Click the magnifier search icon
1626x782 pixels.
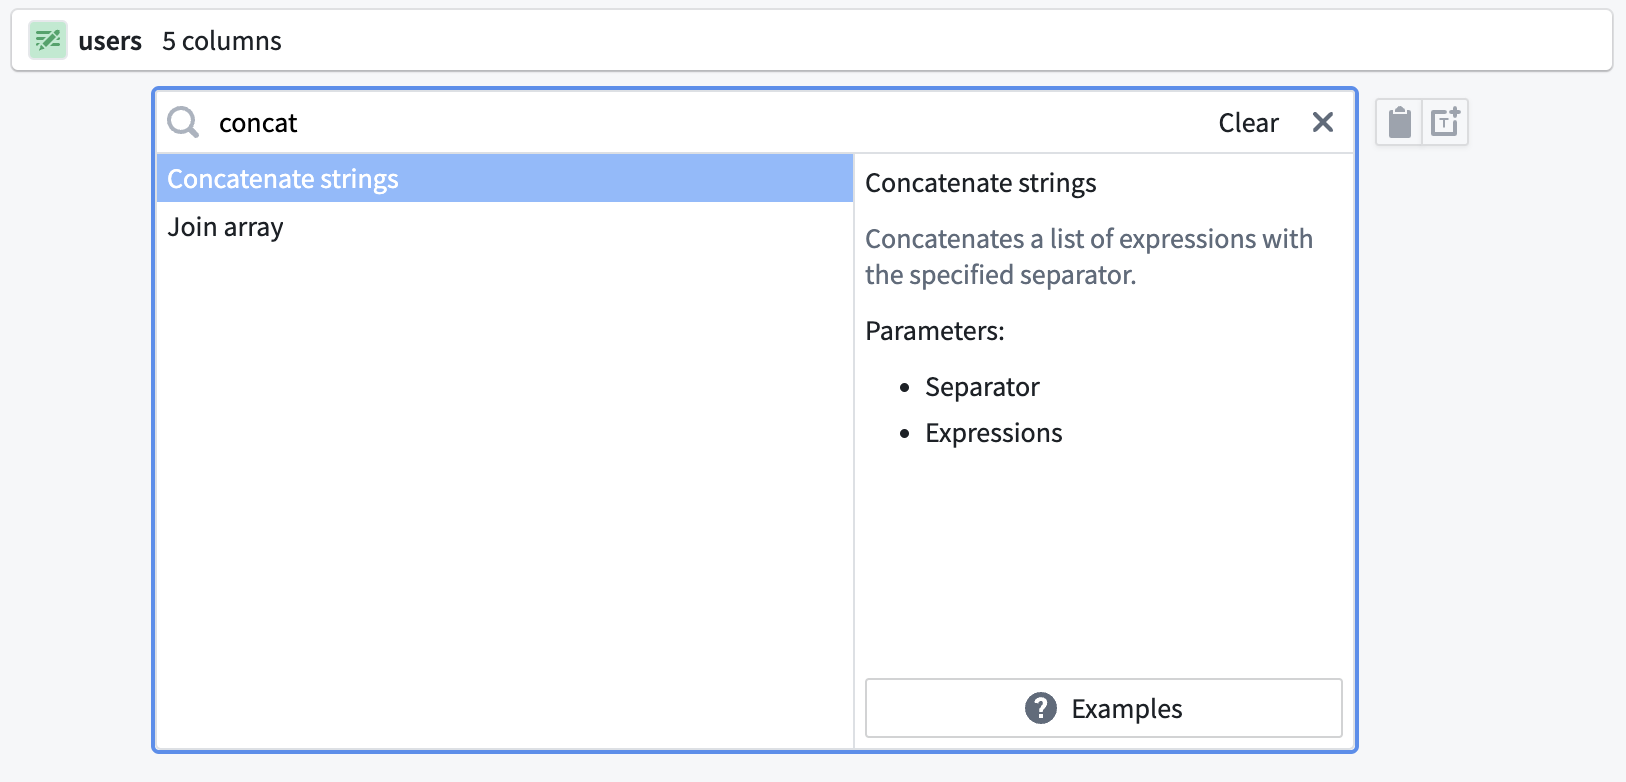[x=183, y=122]
